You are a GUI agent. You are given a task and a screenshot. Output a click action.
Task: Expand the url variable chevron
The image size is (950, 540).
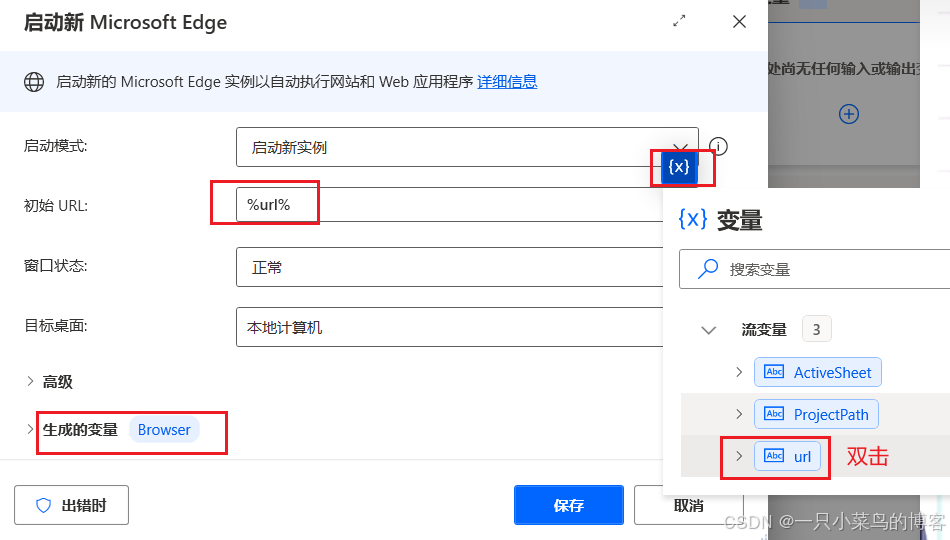(x=739, y=456)
